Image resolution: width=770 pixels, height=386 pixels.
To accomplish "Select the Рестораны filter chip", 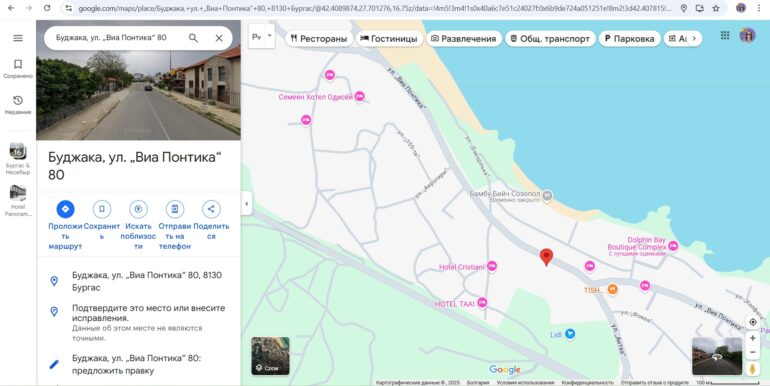I will click(x=319, y=39).
